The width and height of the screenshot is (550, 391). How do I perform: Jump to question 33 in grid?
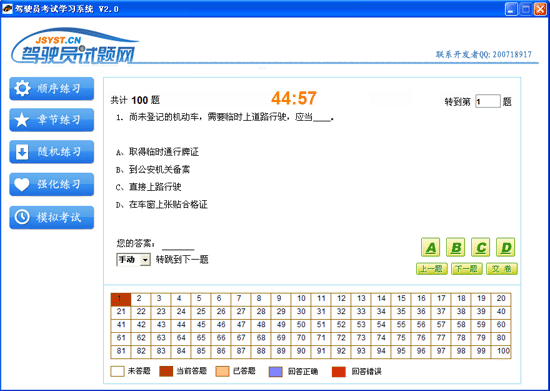click(361, 312)
